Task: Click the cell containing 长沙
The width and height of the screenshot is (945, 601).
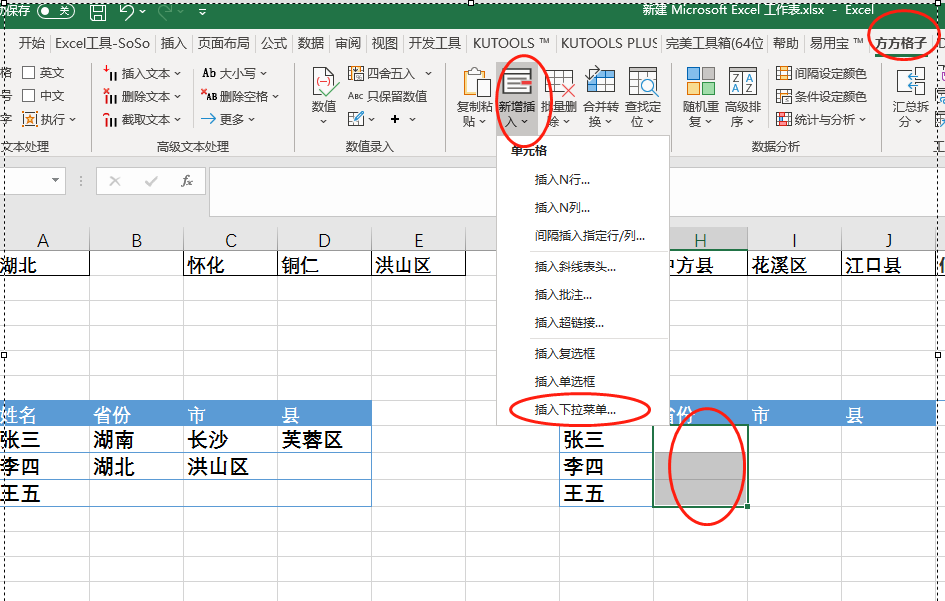Action: click(230, 439)
